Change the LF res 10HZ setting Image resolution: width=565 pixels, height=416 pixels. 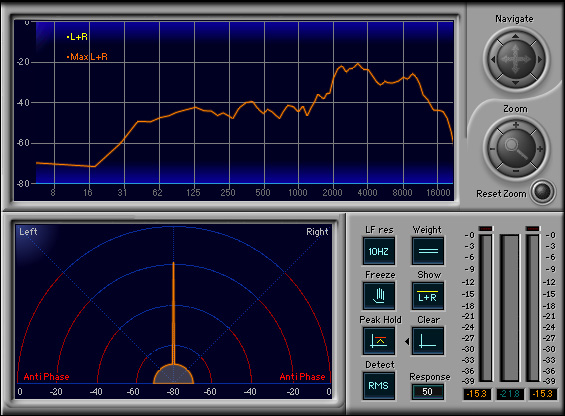pyautogui.click(x=379, y=251)
